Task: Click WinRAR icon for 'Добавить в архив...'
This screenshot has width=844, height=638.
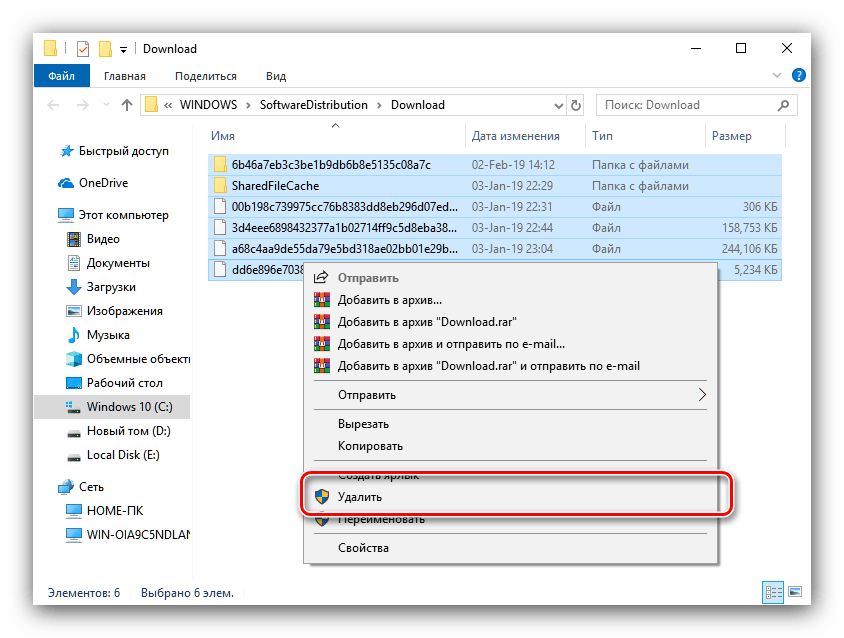Action: pos(322,300)
